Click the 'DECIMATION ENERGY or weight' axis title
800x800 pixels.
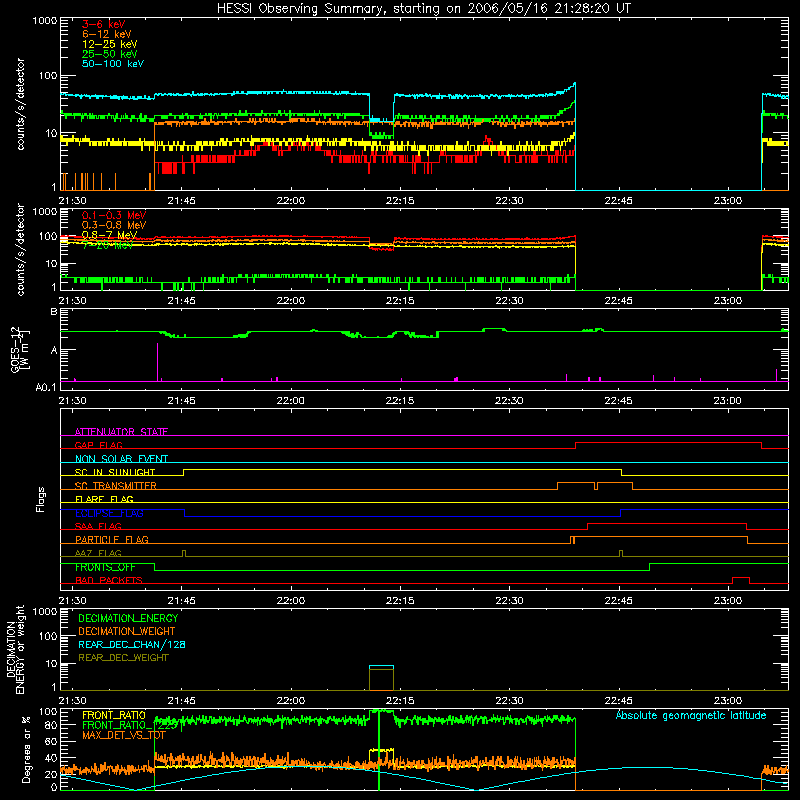click(x=15, y=649)
